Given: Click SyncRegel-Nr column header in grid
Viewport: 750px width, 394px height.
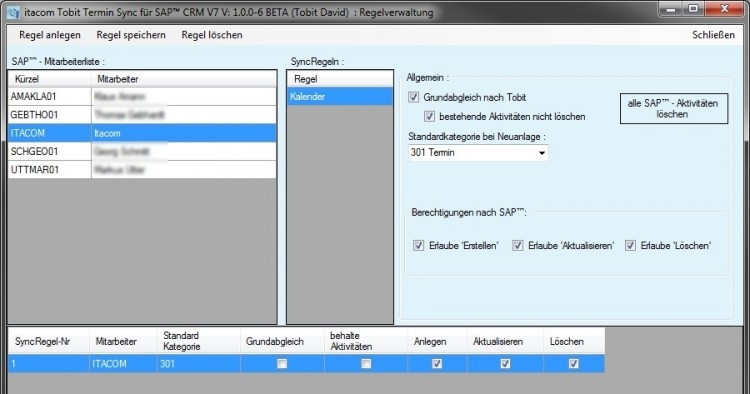Looking at the screenshot, I should pos(48,341).
